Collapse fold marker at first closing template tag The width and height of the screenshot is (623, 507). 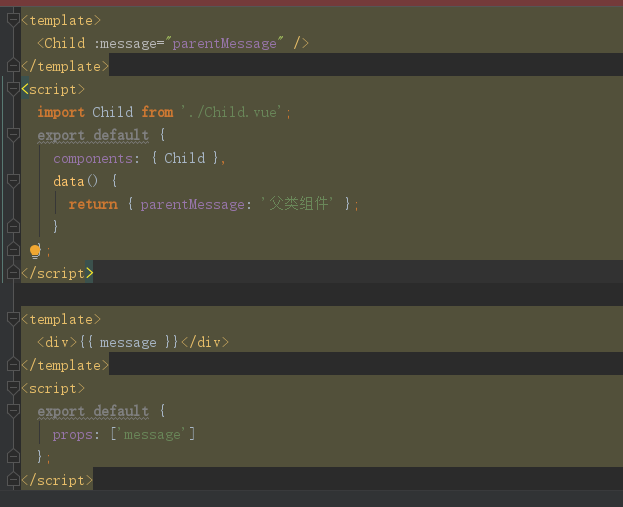[13, 66]
